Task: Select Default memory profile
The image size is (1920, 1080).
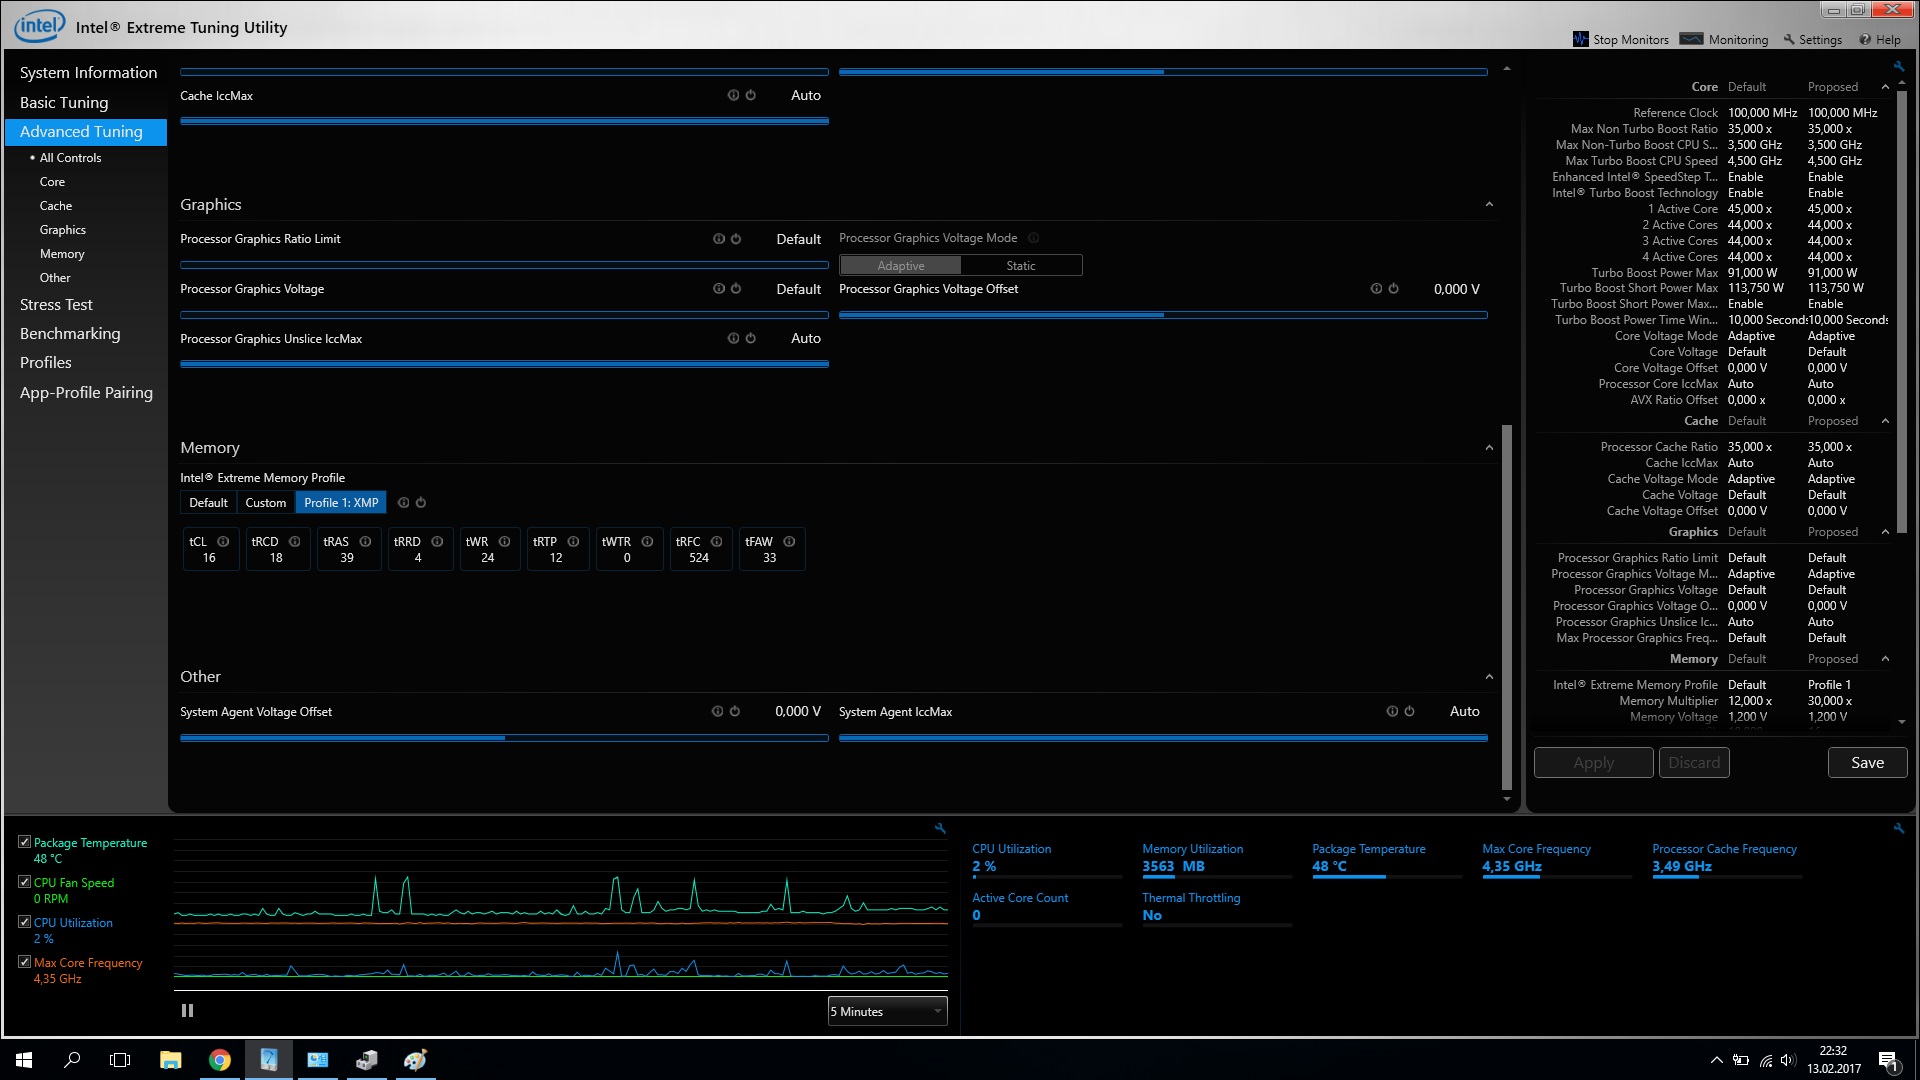Action: click(x=208, y=503)
